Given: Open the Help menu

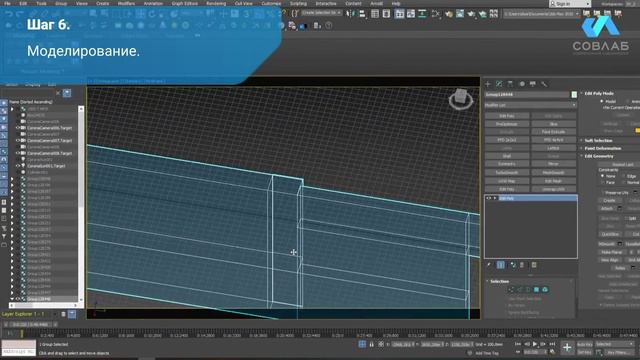Looking at the screenshot, I should point(396,3).
